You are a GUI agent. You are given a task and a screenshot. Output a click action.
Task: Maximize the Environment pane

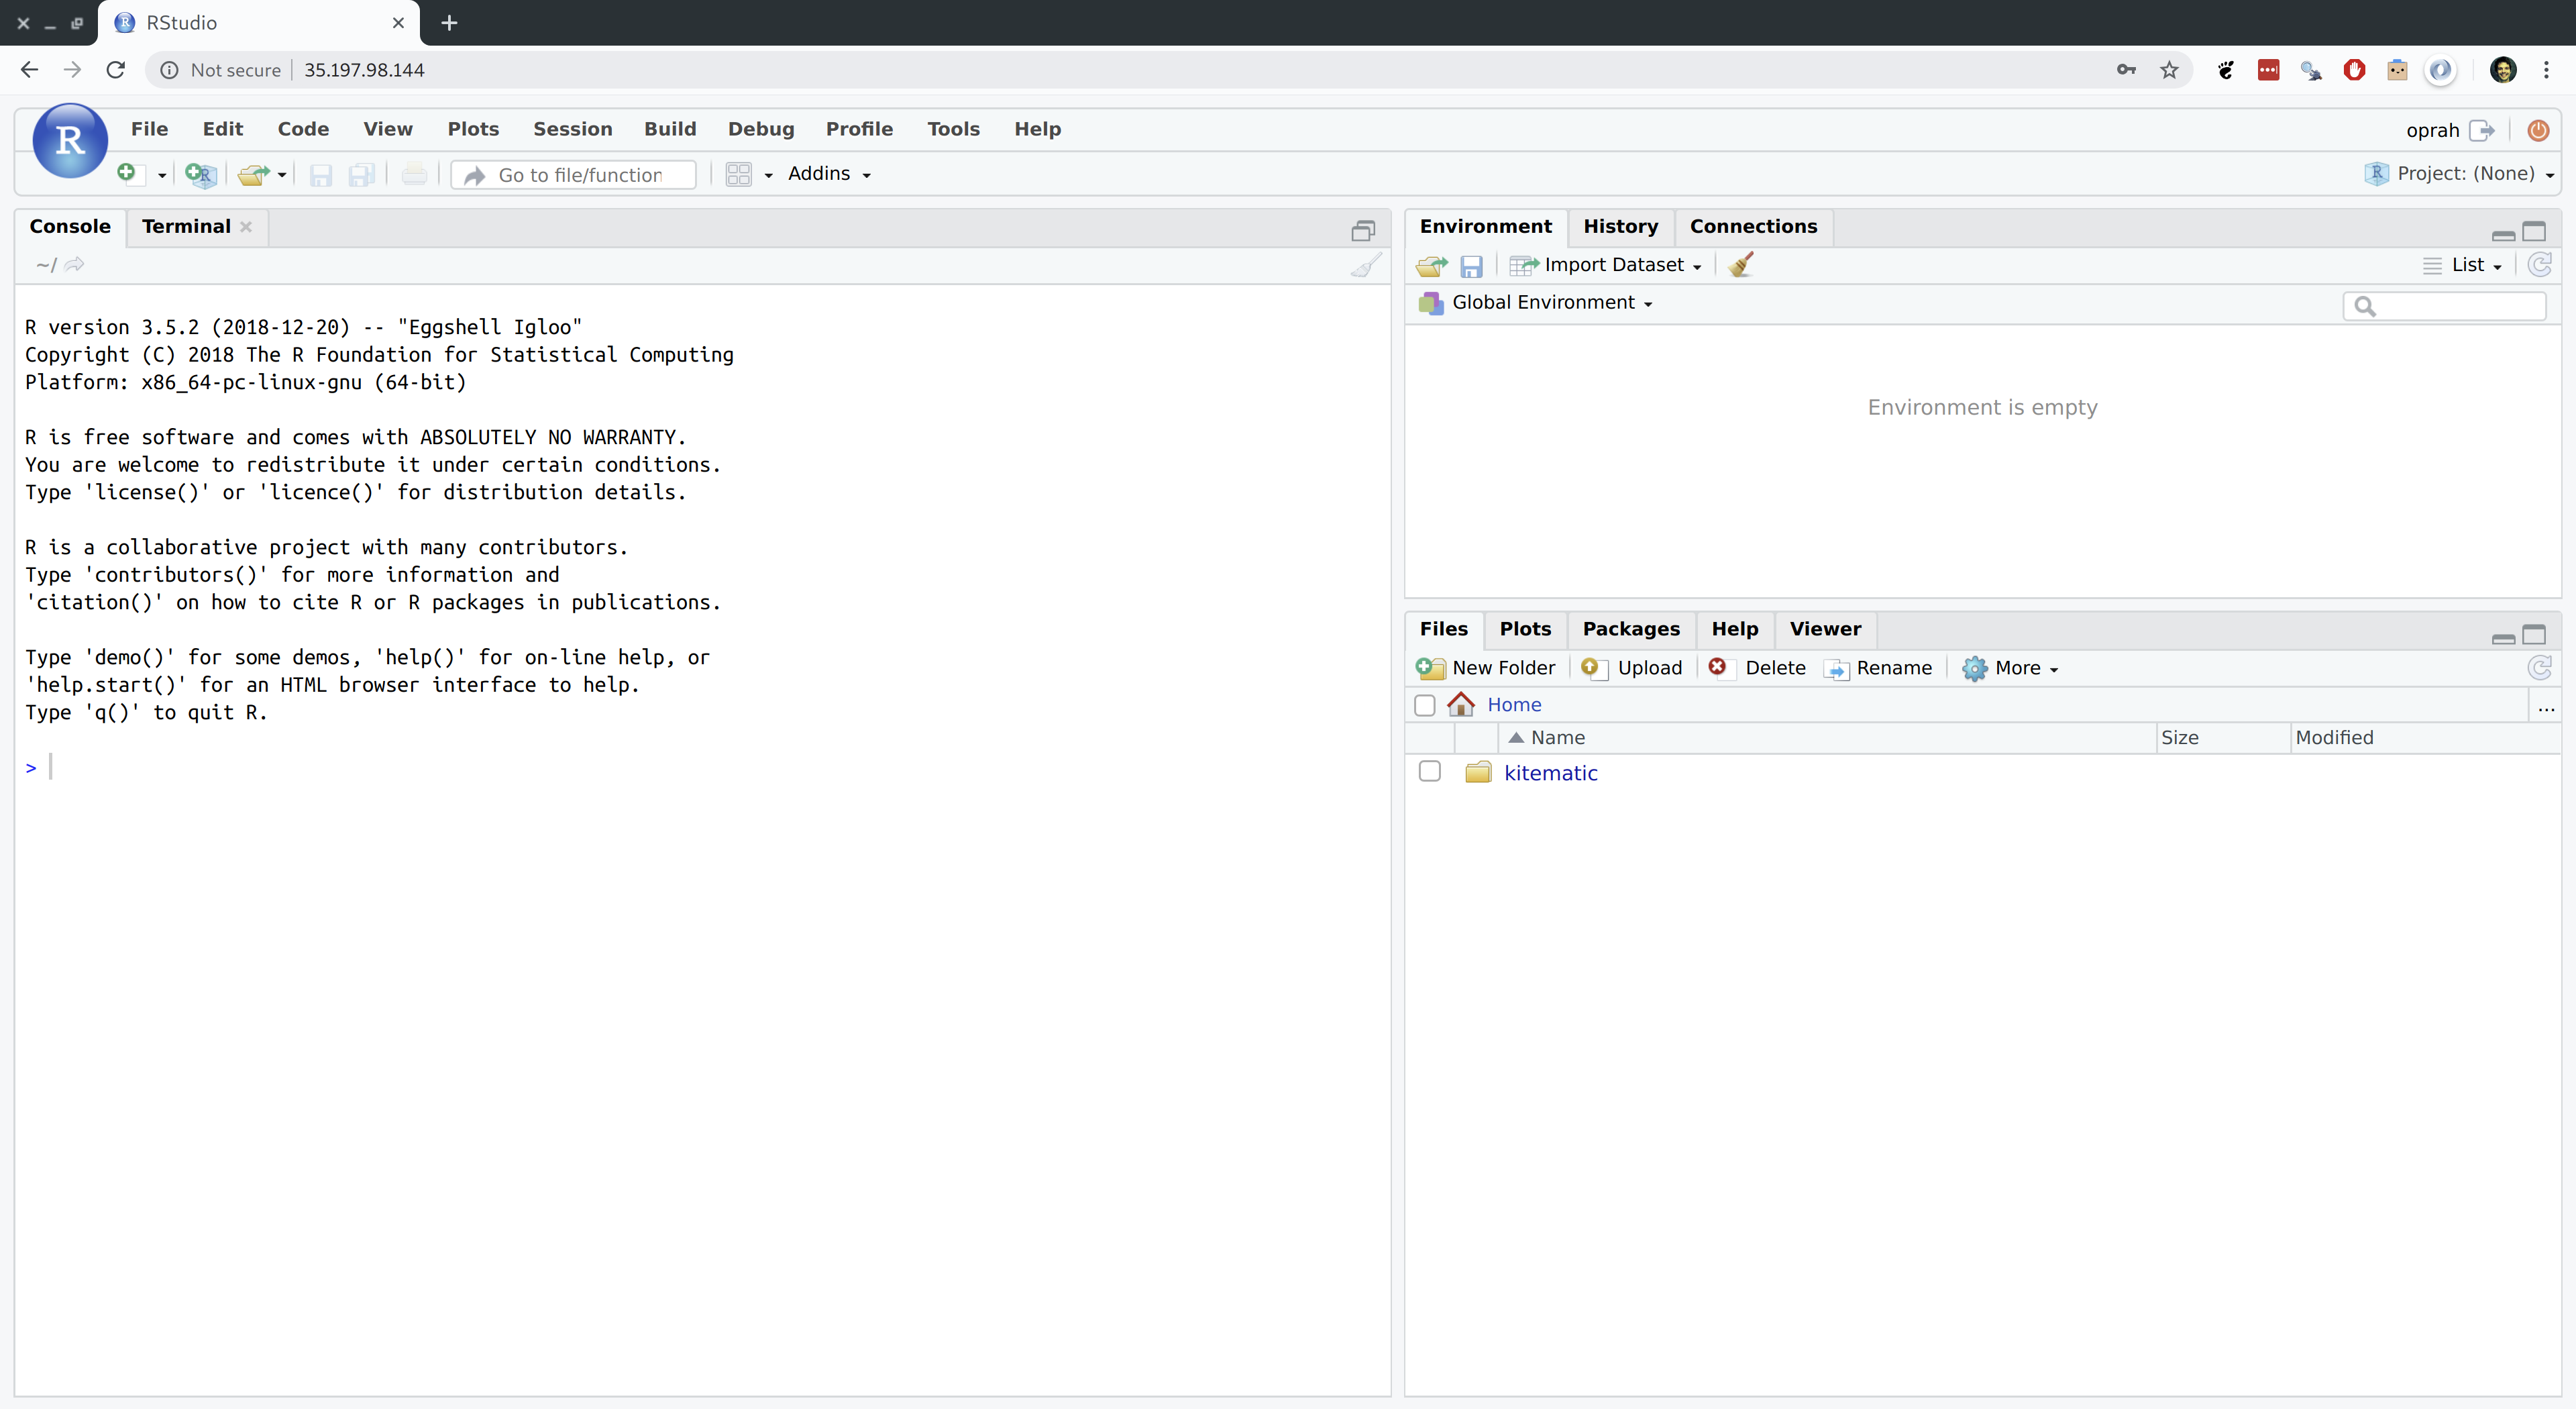click(2533, 231)
